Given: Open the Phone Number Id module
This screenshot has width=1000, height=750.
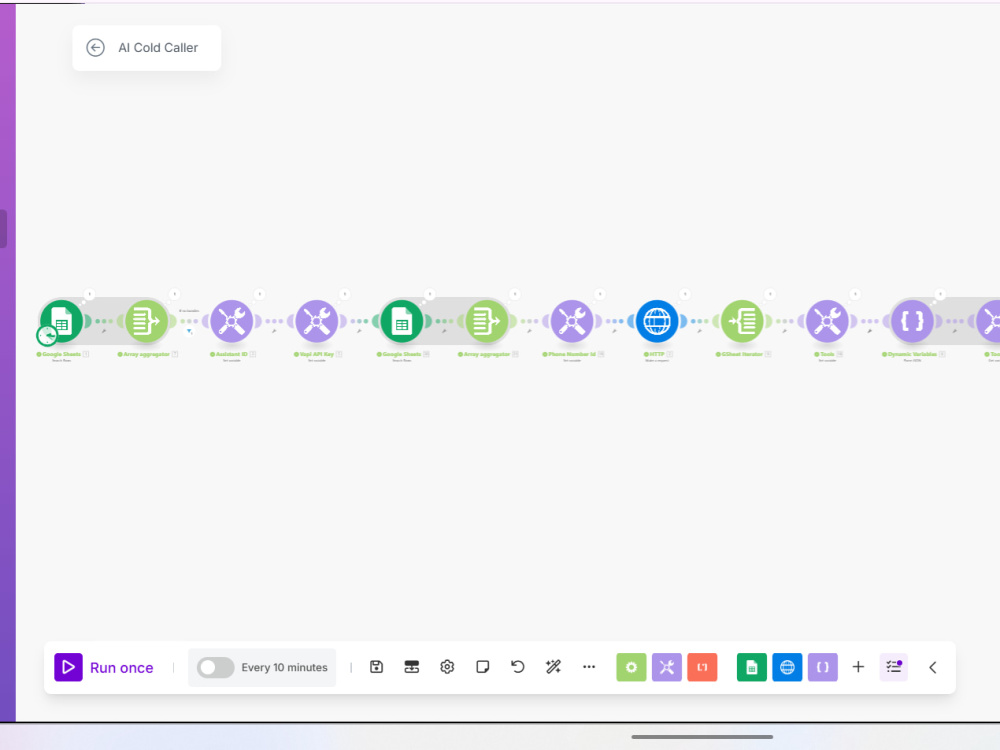Looking at the screenshot, I should point(572,321).
